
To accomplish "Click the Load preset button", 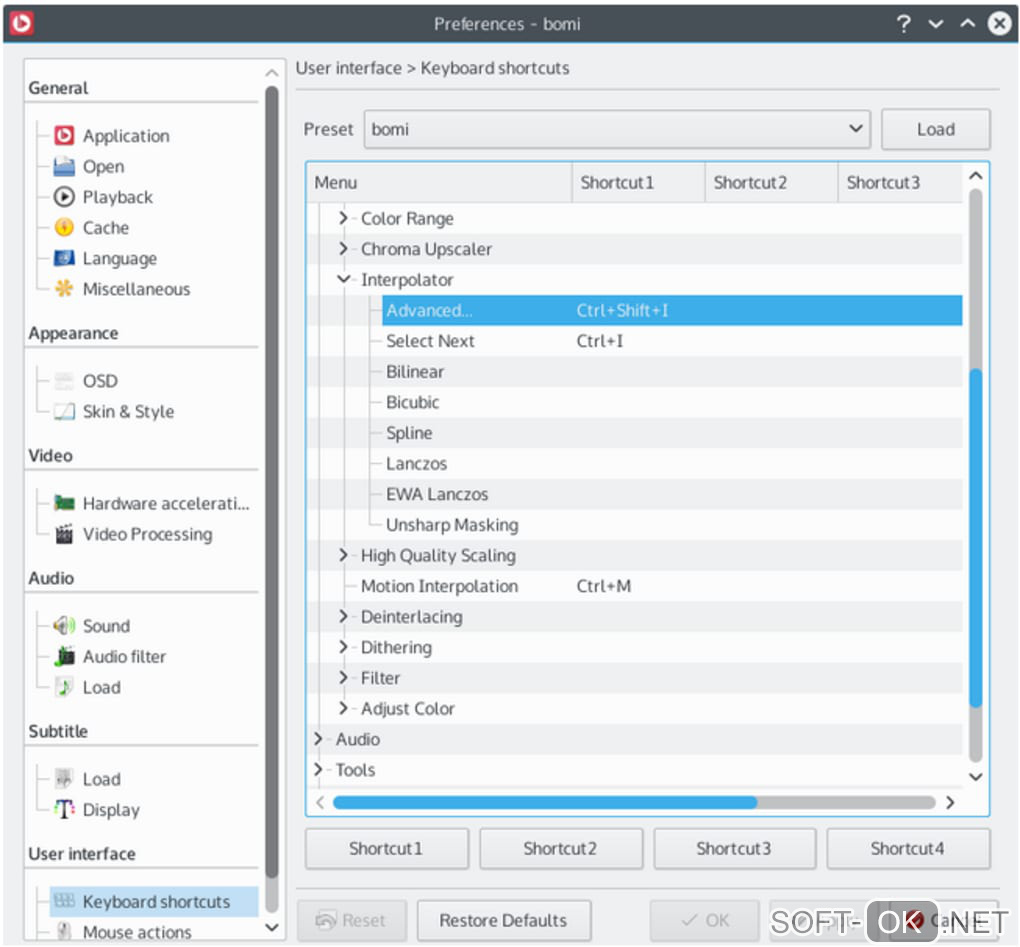I will (935, 129).
